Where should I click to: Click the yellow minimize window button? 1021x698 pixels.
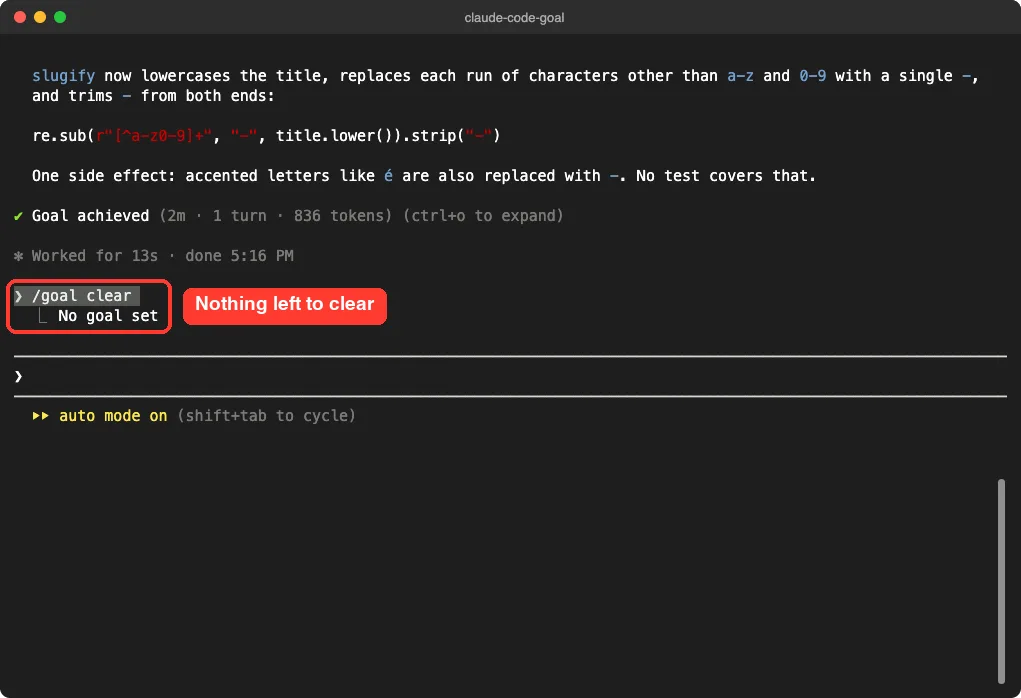[40, 17]
